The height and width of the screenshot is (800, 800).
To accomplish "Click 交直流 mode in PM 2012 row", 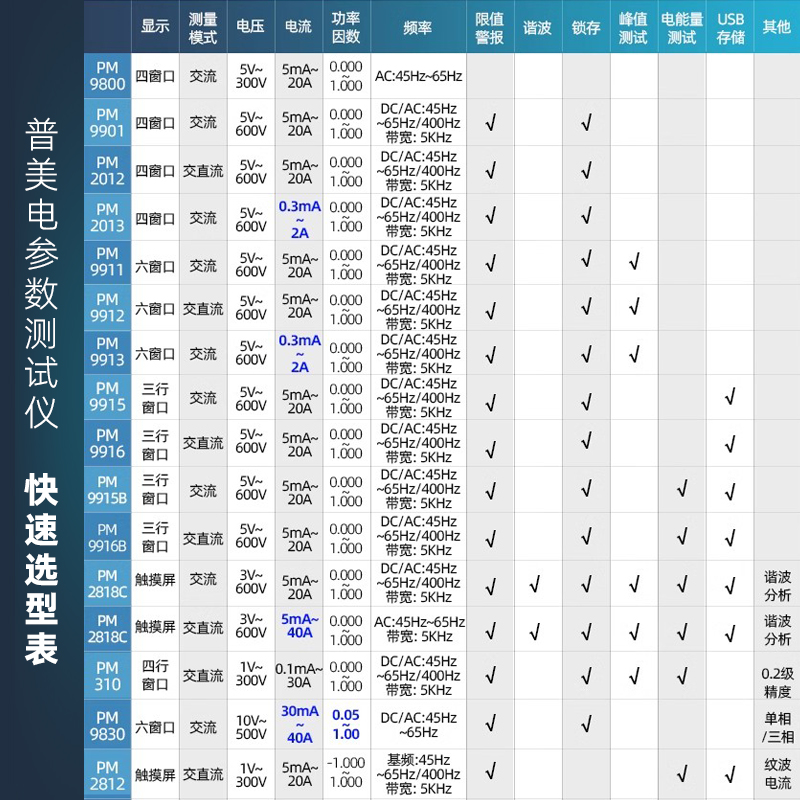I will [x=203, y=171].
